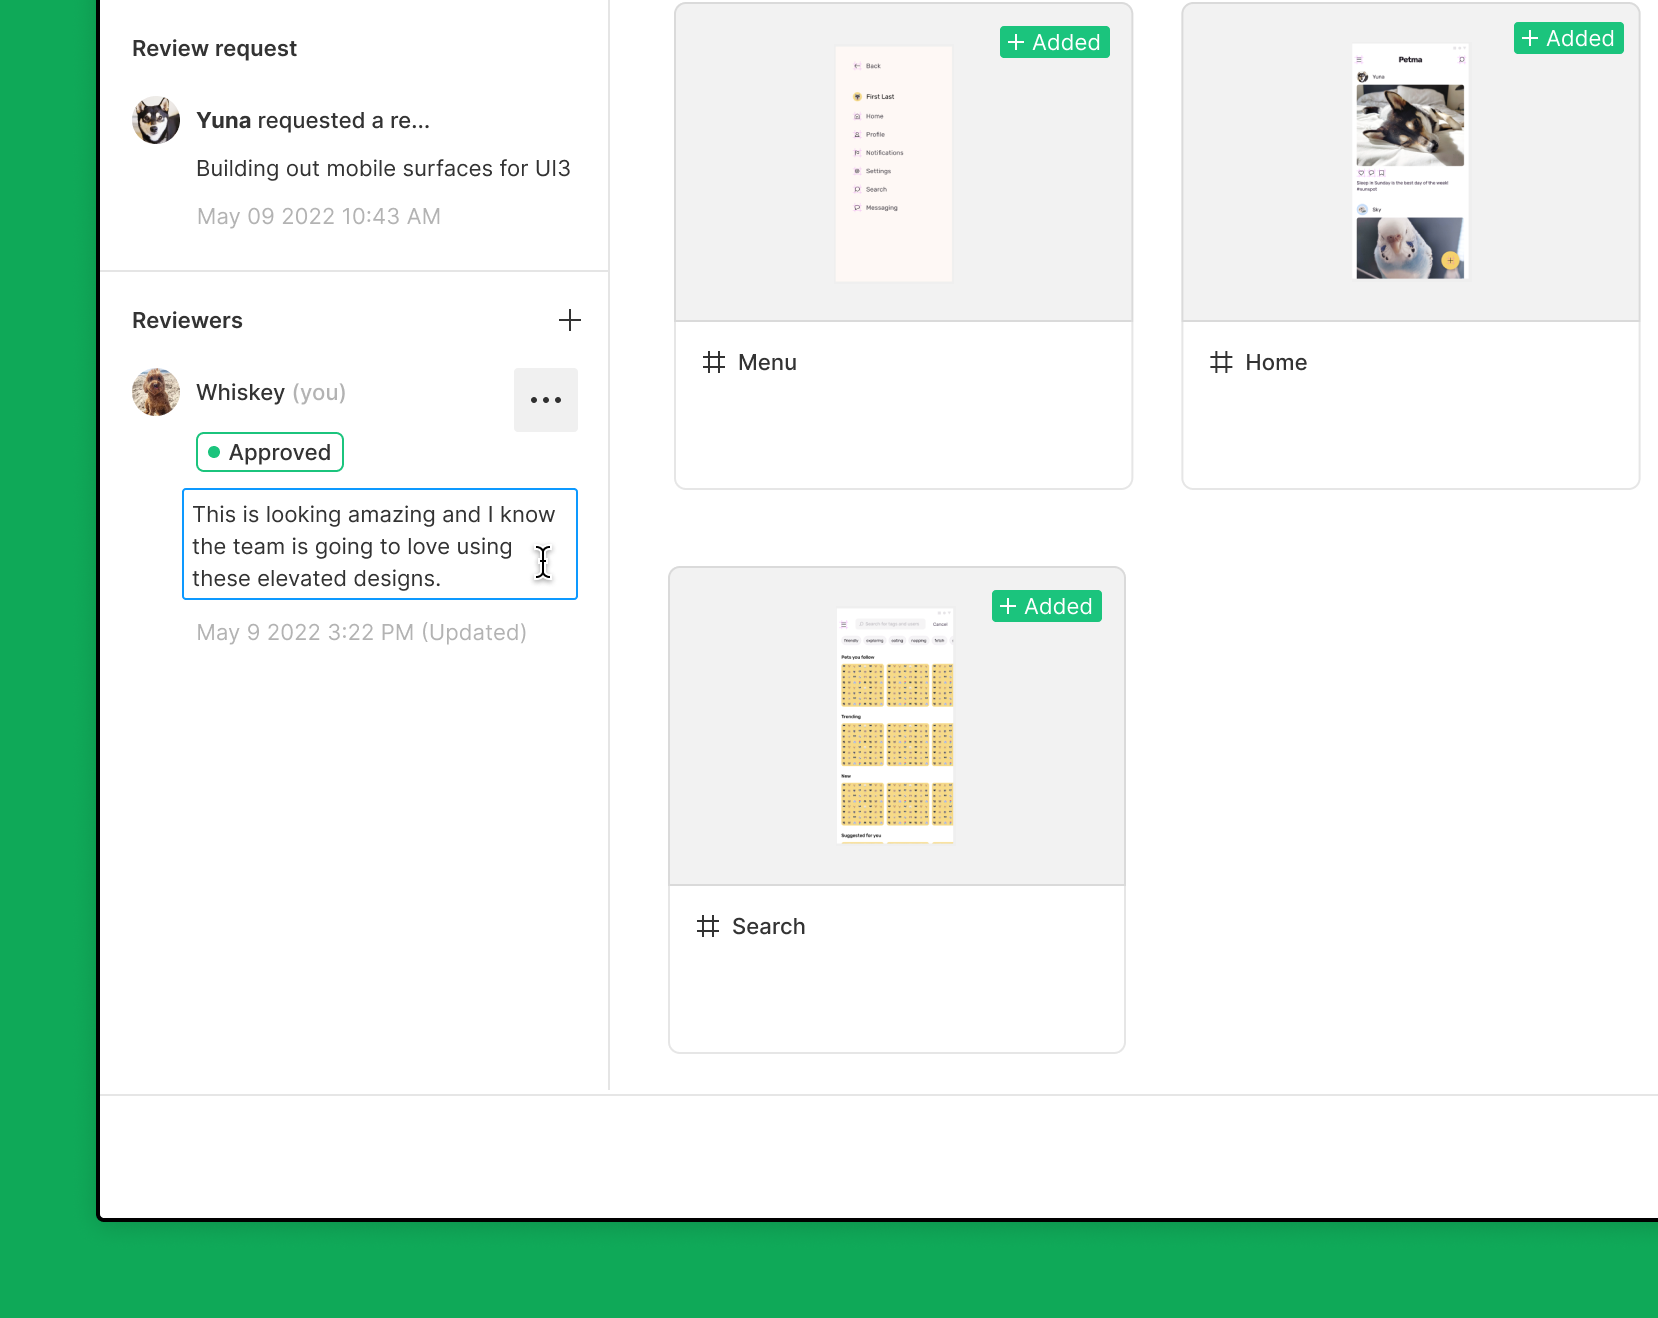Viewport: 1658px width, 1318px height.
Task: Click the Whiskey (you) reviewer name
Action: (x=271, y=392)
